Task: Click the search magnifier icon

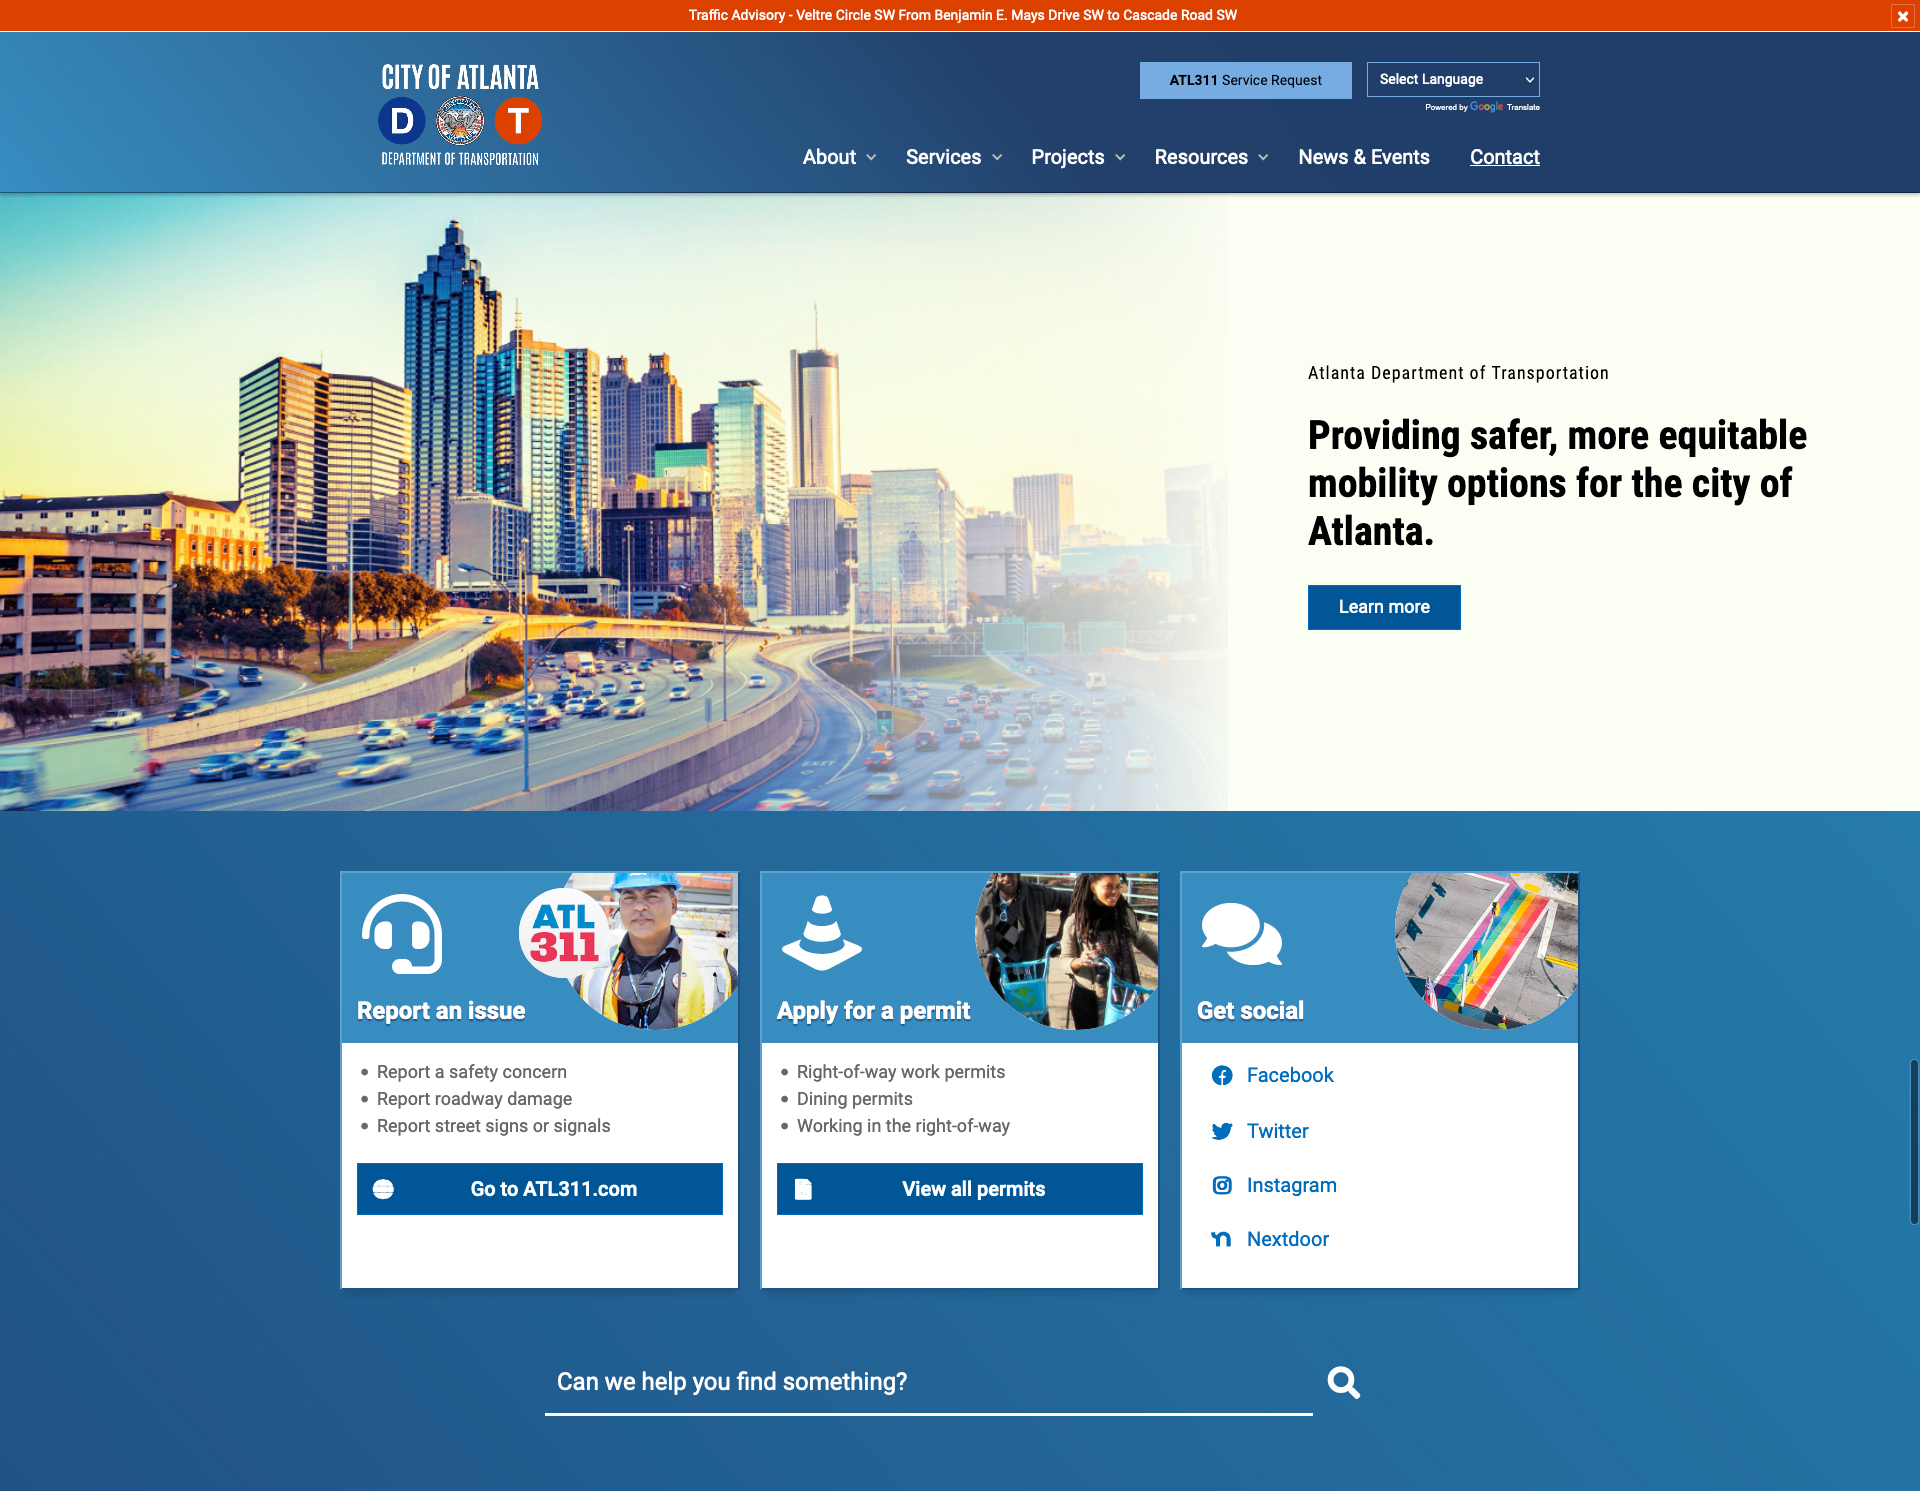Action: pos(1342,1382)
